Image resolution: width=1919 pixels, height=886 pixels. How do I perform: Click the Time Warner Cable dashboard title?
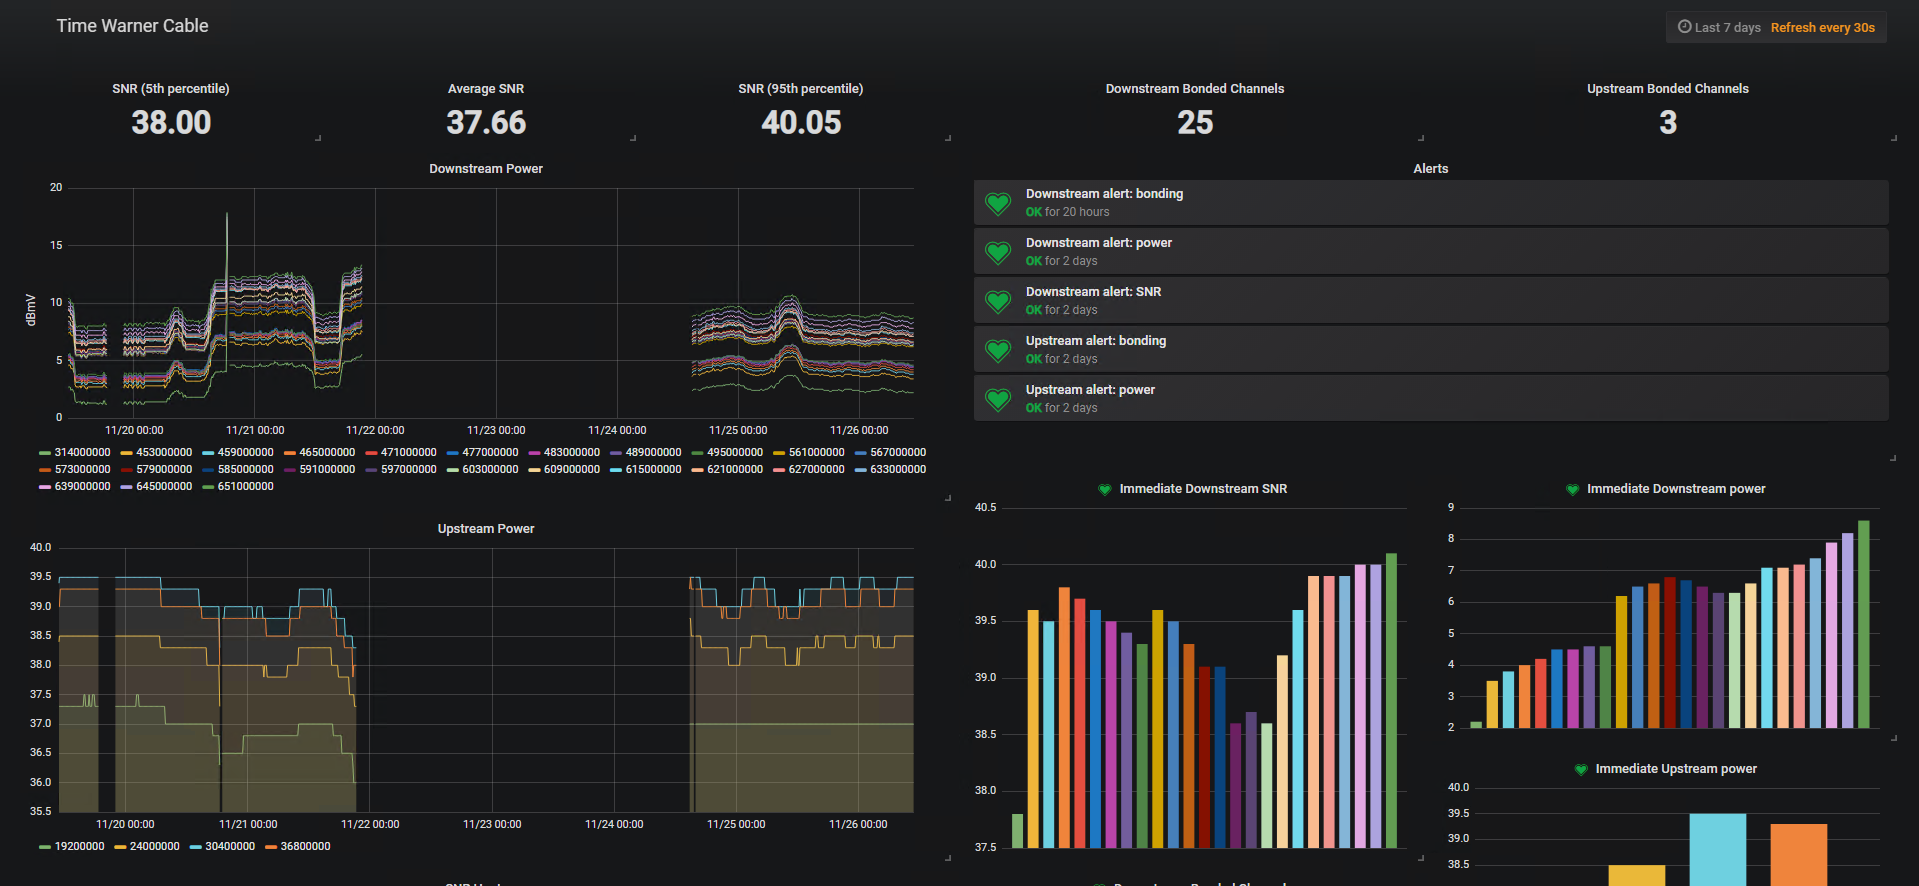132,26
